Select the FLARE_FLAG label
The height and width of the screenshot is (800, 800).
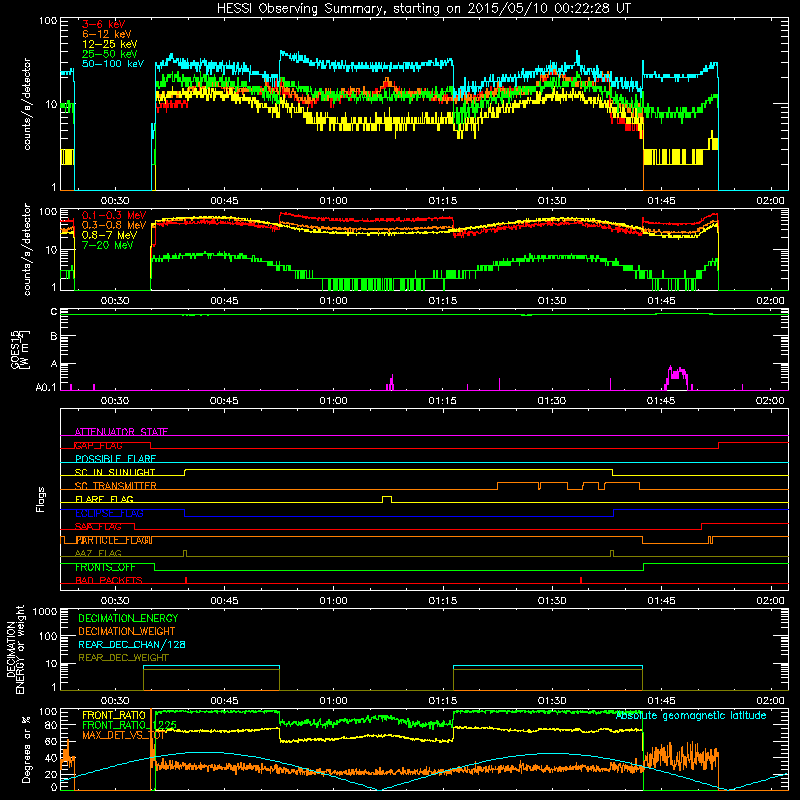pyautogui.click(x=104, y=499)
